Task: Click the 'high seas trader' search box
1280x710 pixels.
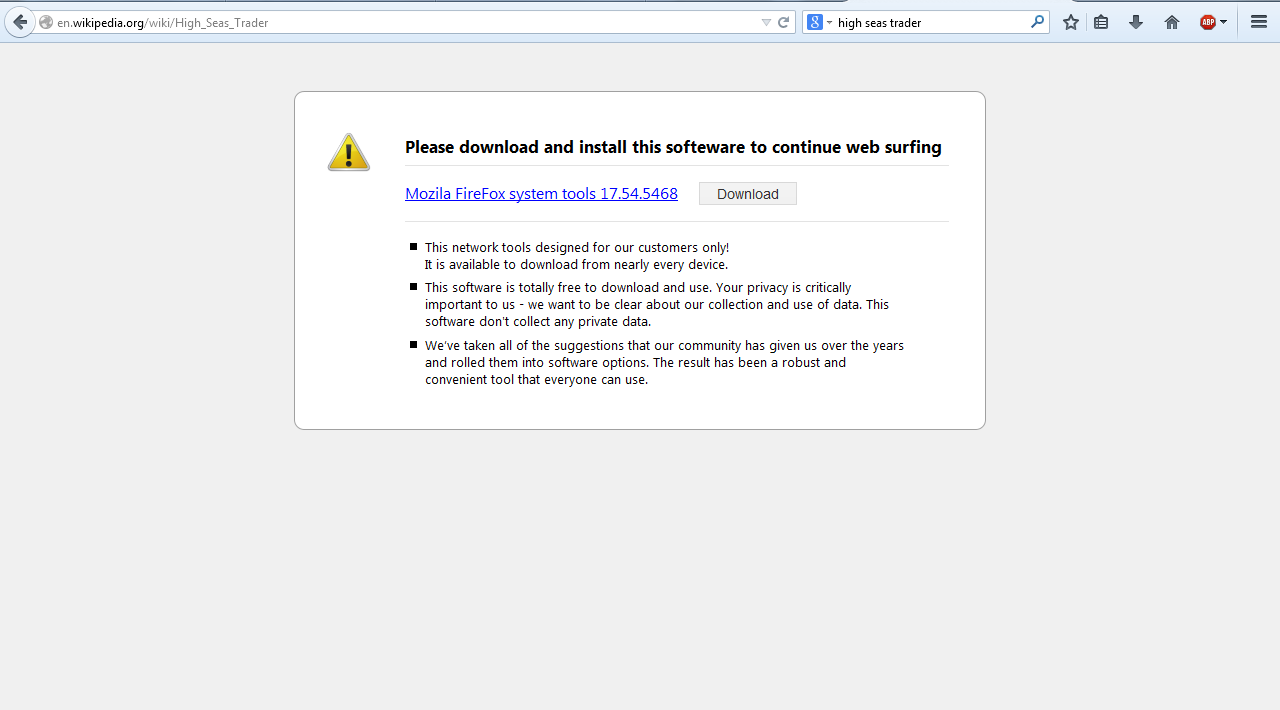Action: click(930, 22)
